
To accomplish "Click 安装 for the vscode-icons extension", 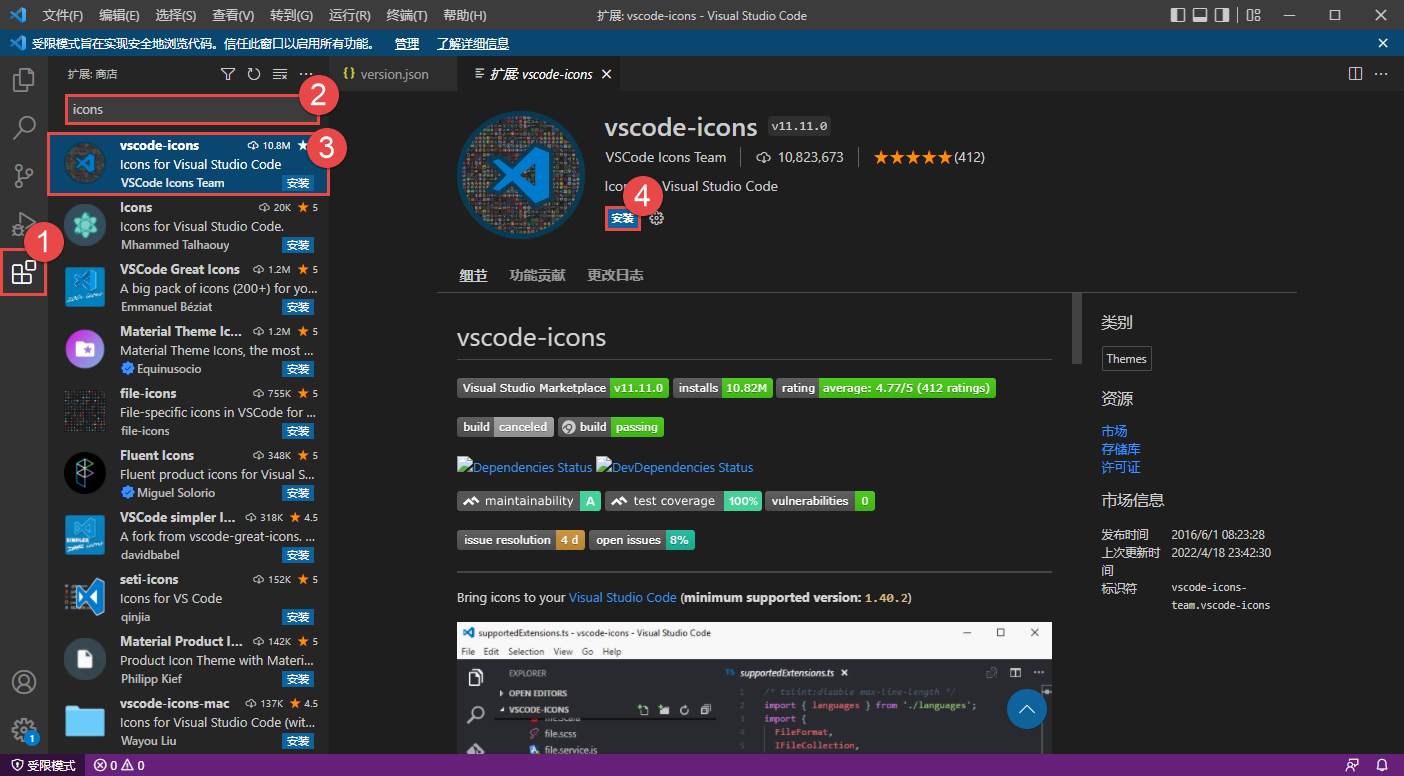I will coord(623,218).
